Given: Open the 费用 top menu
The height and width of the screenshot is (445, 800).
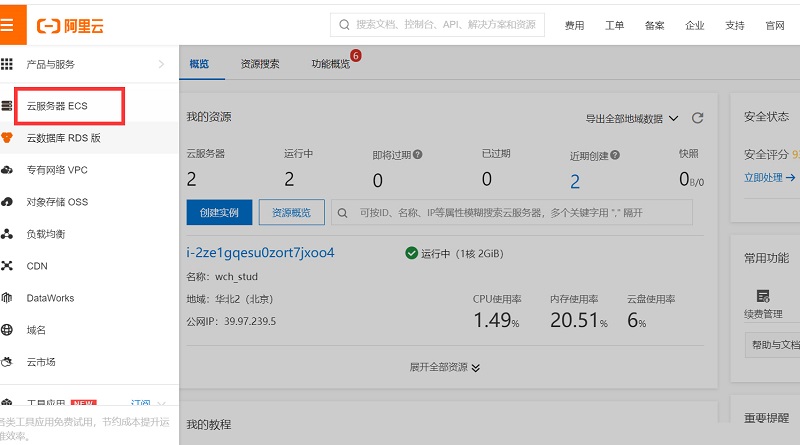Looking at the screenshot, I should point(574,25).
